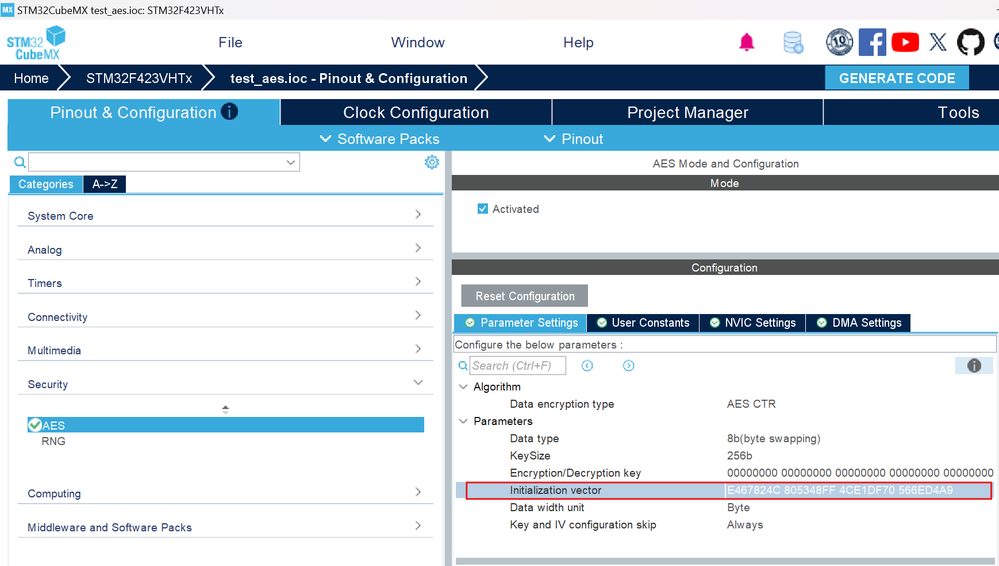Viewport: 999px width, 566px height.
Task: Go to next parameter search result arrow
Action: 628,366
